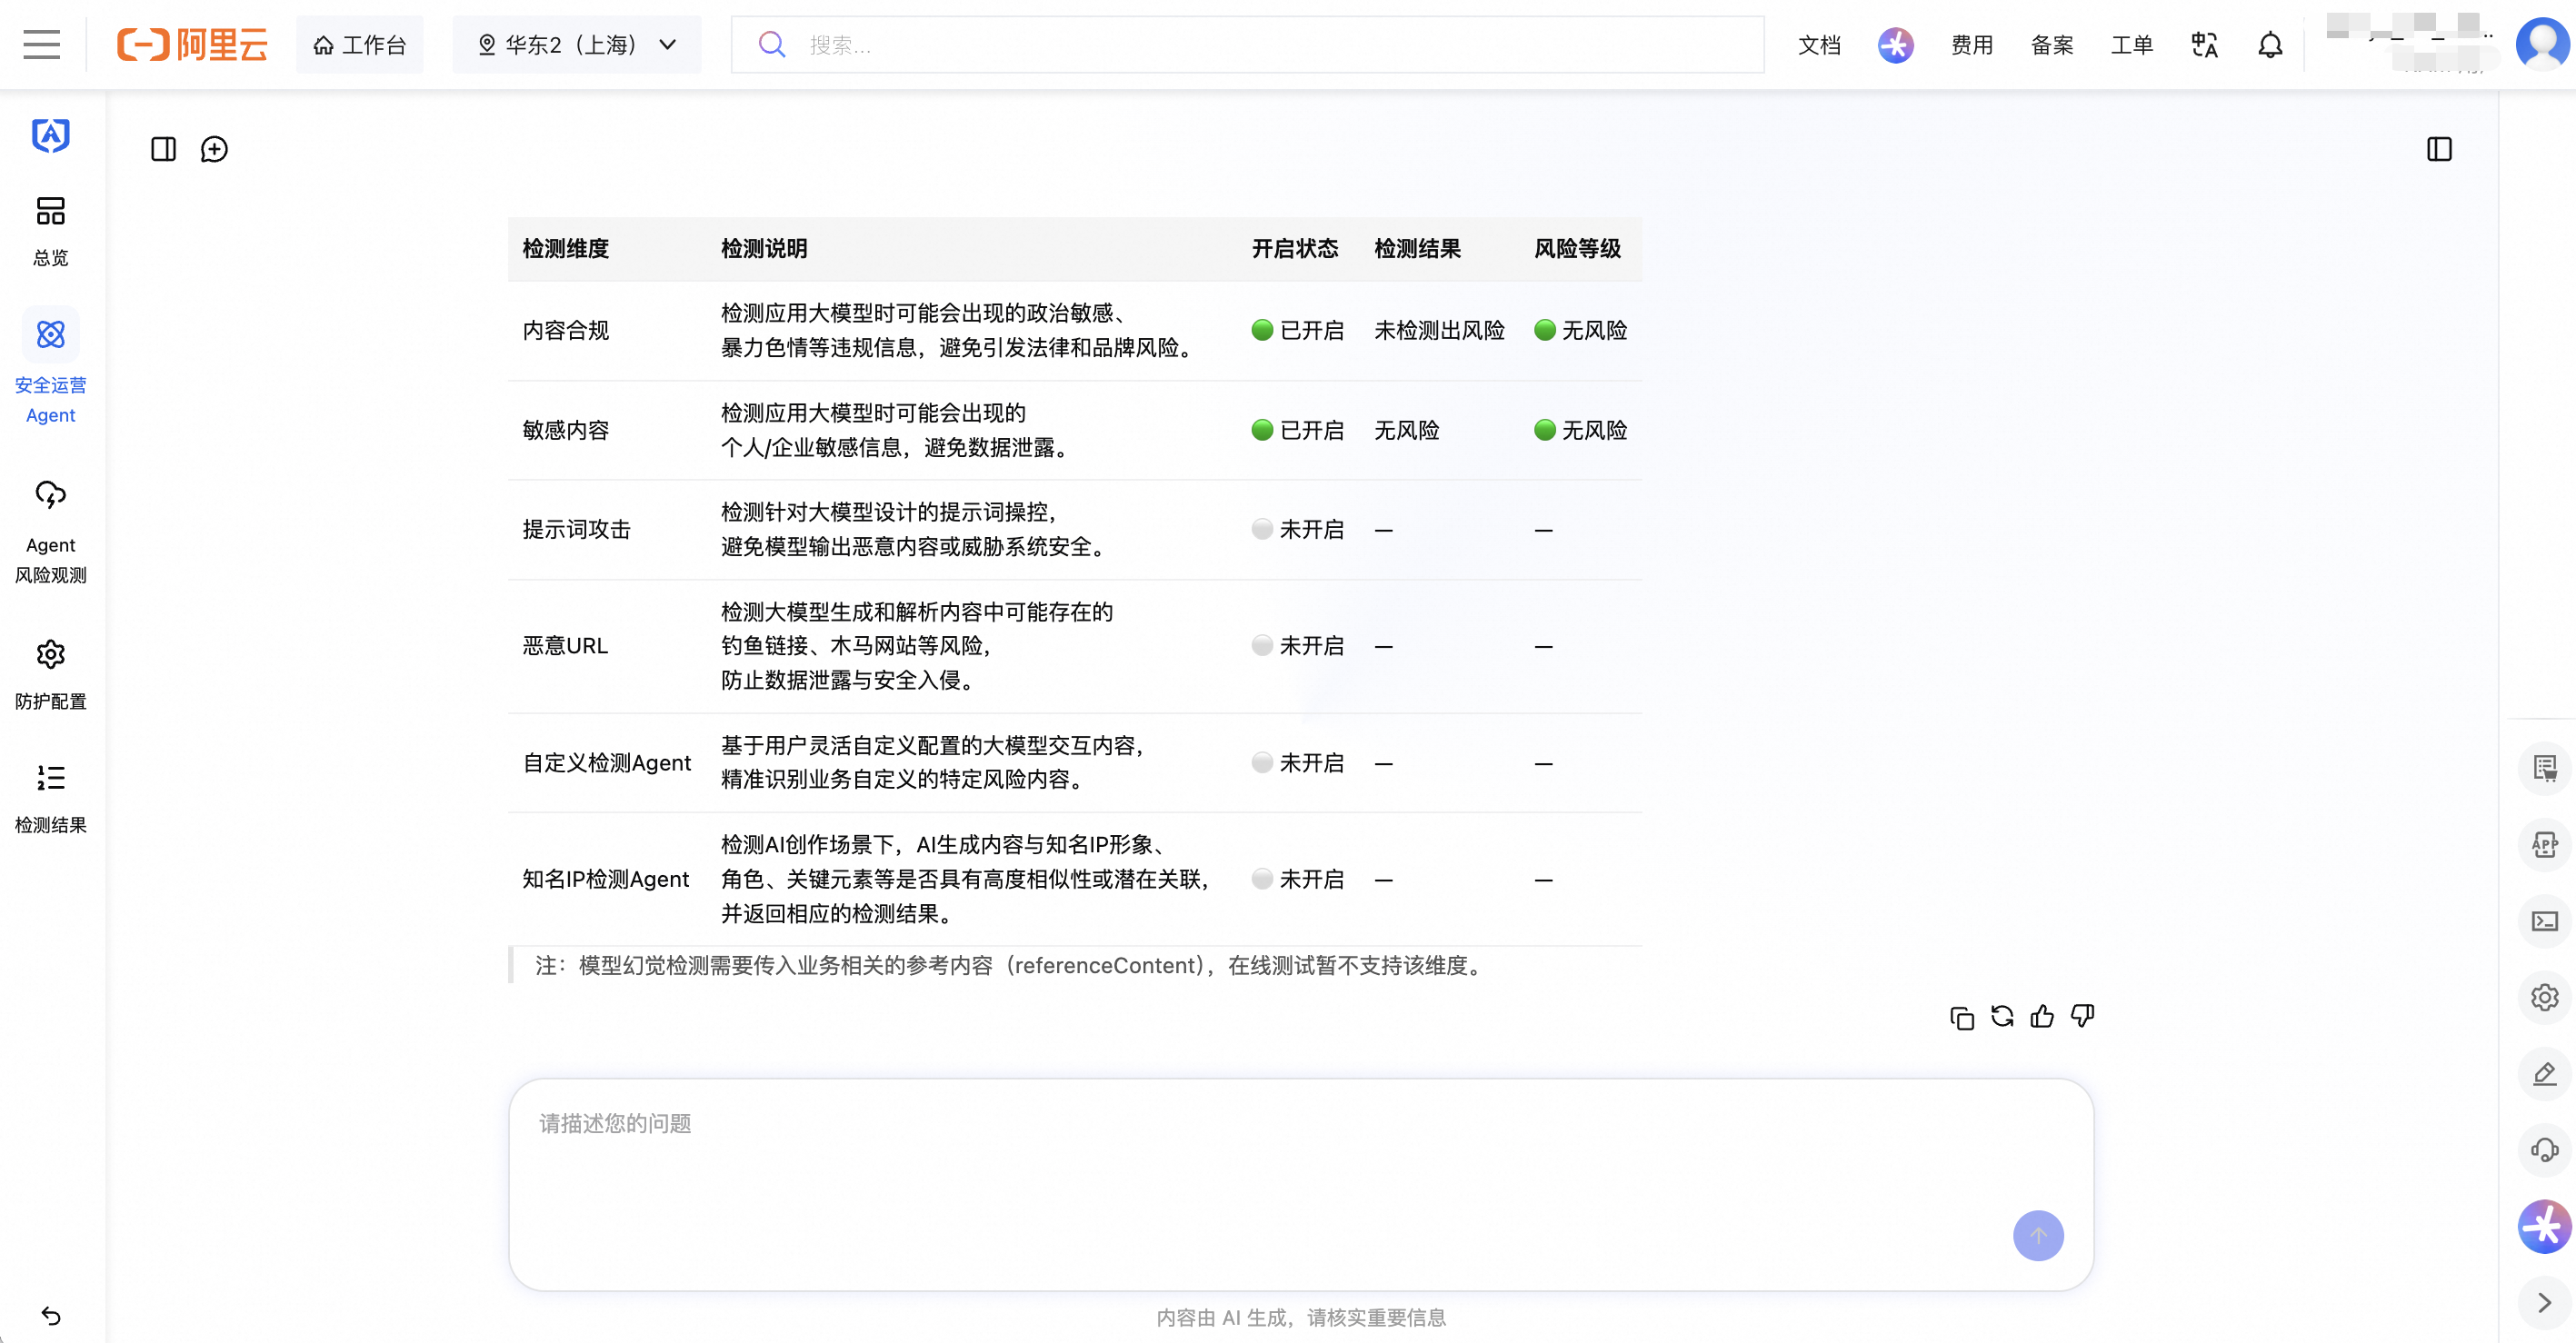Dislike the response with thumbs down
The height and width of the screenshot is (1343, 2576).
2082,1017
